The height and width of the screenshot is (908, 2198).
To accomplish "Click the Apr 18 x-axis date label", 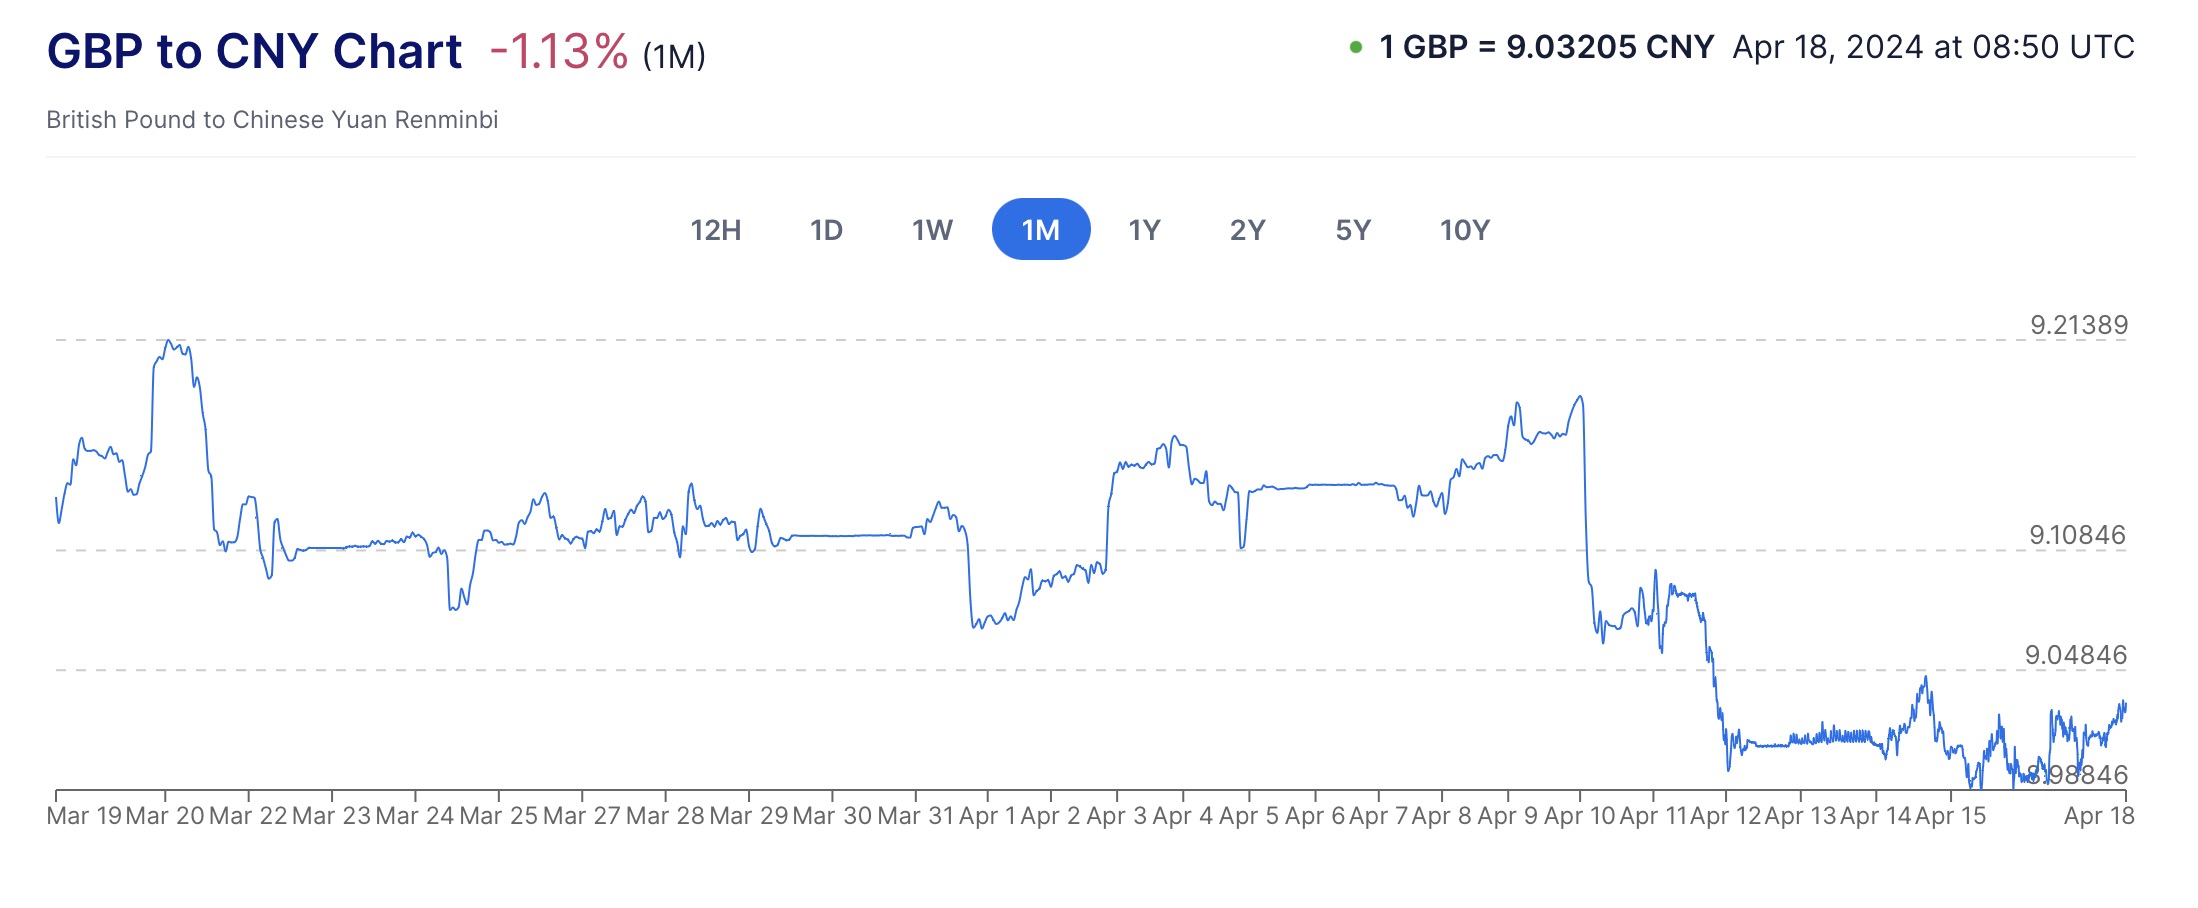I will point(2099,816).
